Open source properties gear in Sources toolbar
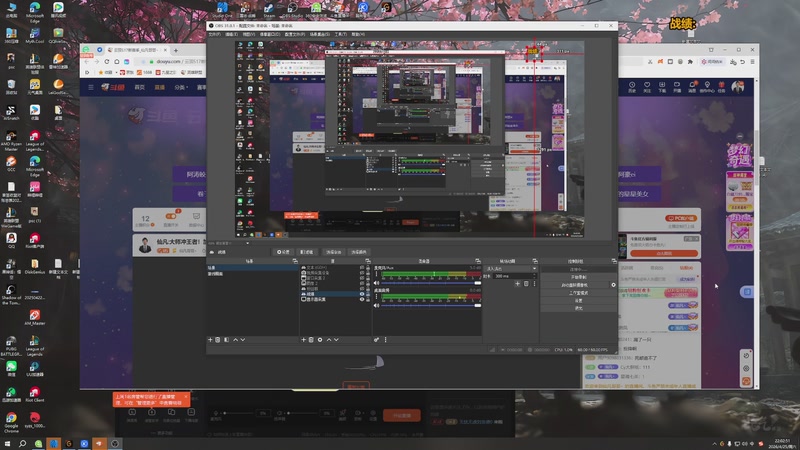Image resolution: width=800 pixels, height=450 pixels. coord(320,340)
